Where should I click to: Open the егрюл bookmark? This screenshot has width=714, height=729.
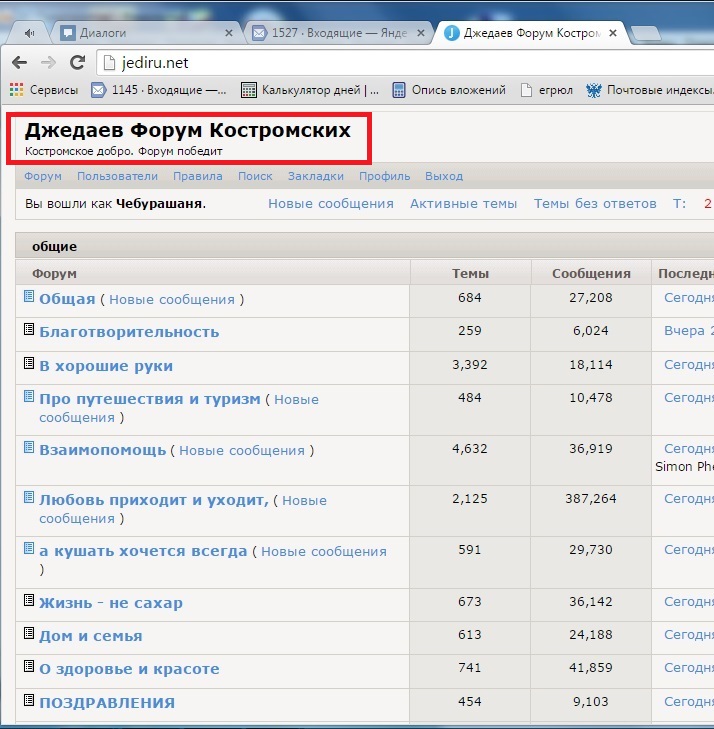point(548,90)
